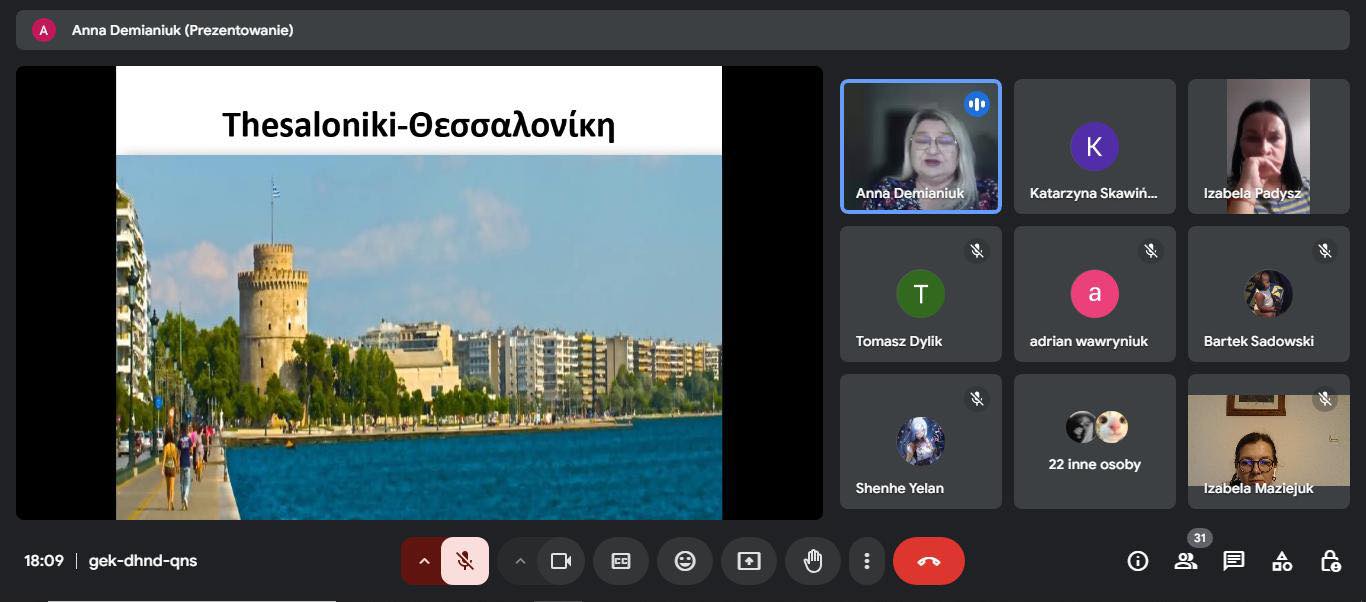
Task: Expand audio settings chevron beside microphone
Action: point(424,561)
